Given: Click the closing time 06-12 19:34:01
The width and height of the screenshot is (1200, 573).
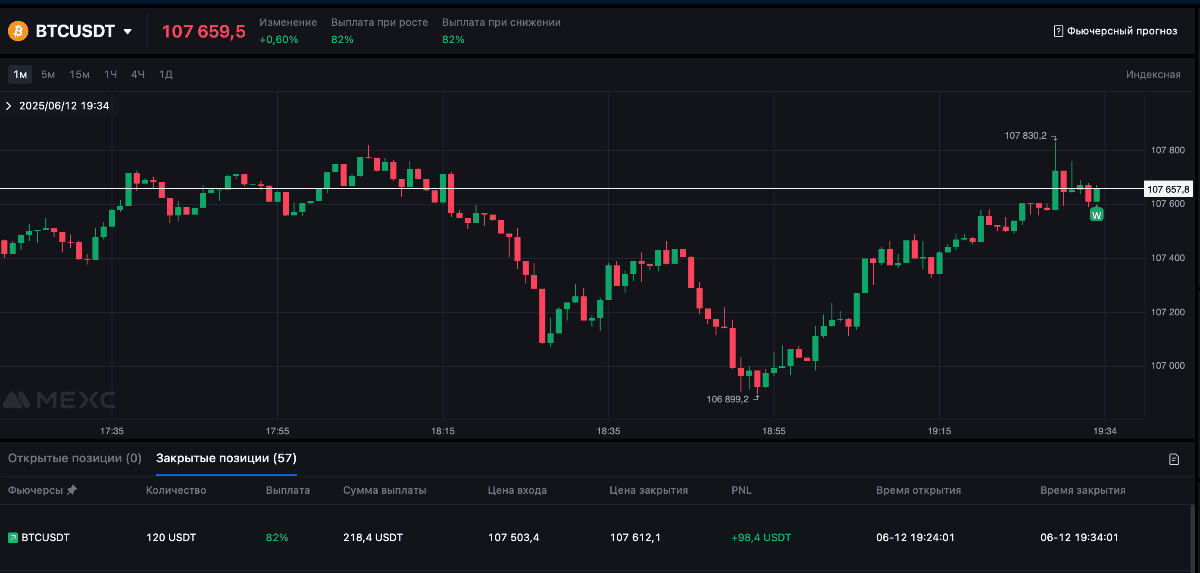Looking at the screenshot, I should [1080, 538].
